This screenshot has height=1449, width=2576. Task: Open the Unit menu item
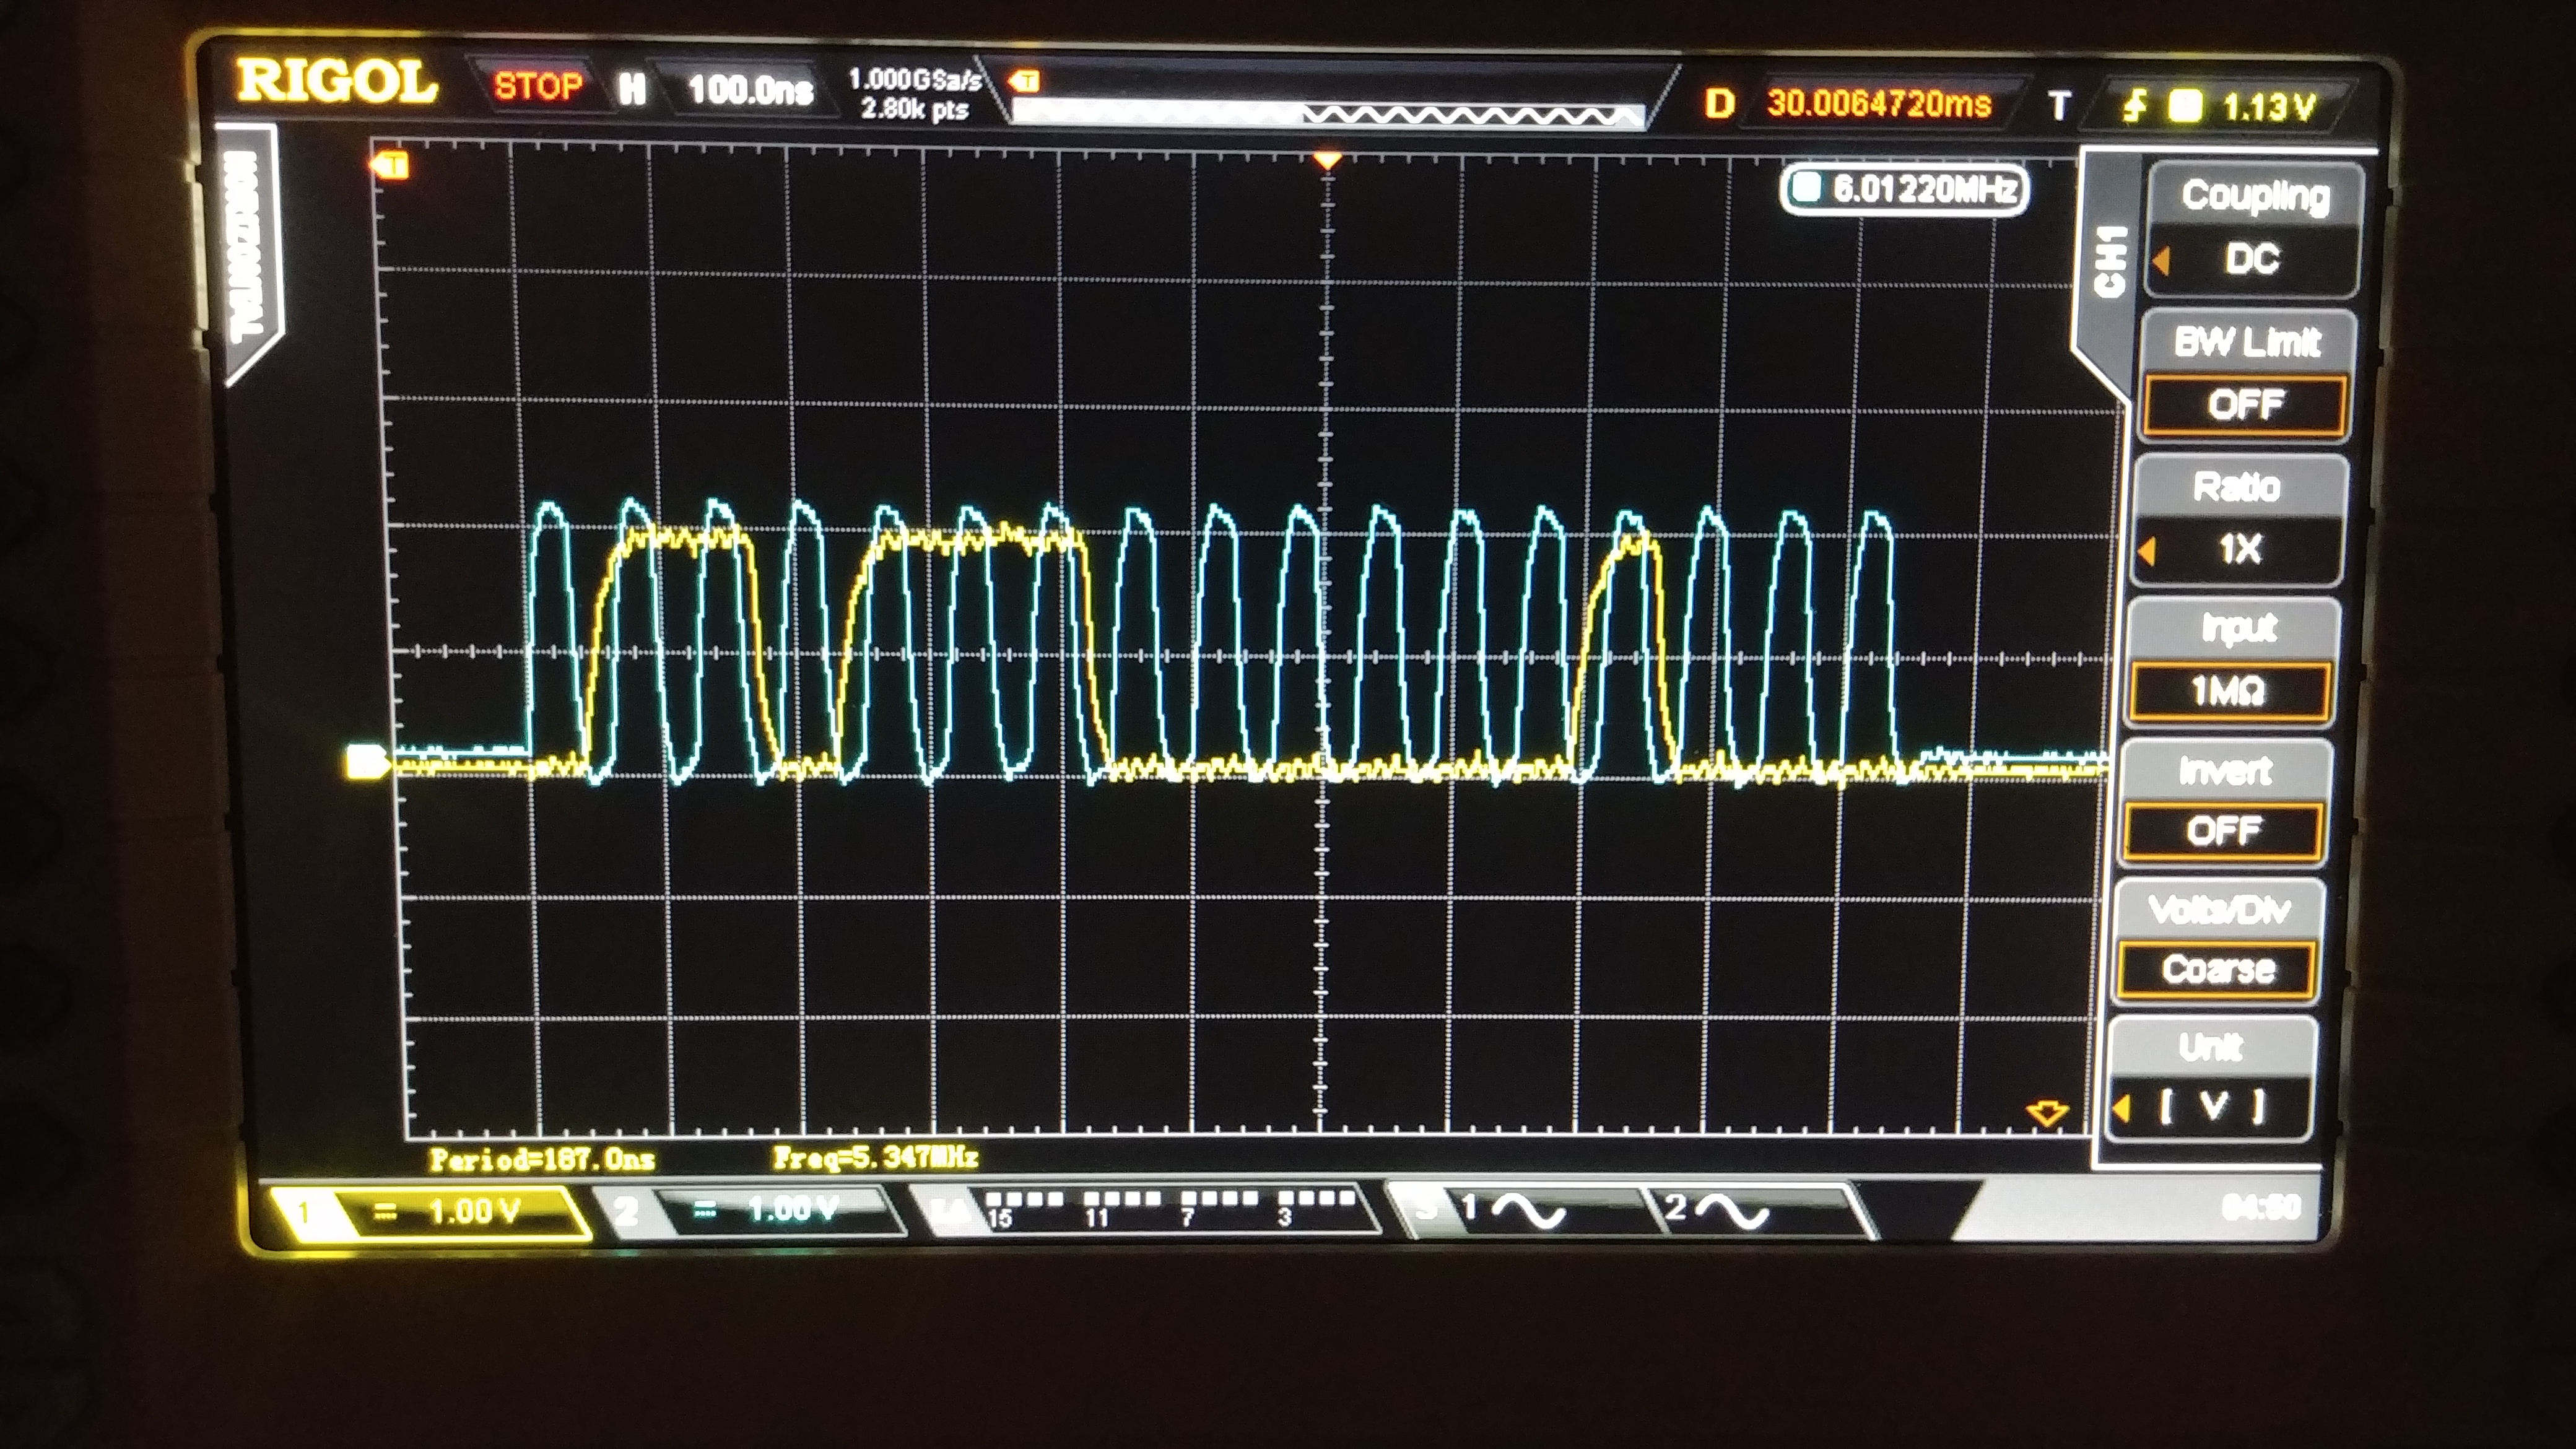point(2212,1047)
